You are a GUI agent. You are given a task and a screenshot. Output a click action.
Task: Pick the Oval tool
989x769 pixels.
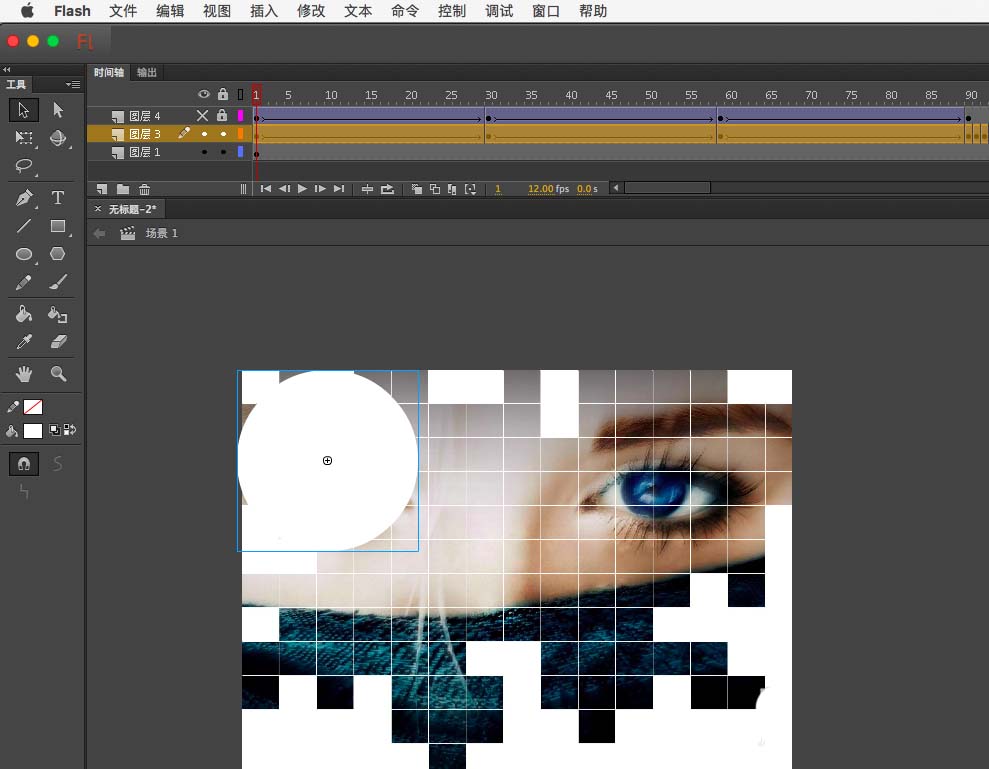(24, 254)
